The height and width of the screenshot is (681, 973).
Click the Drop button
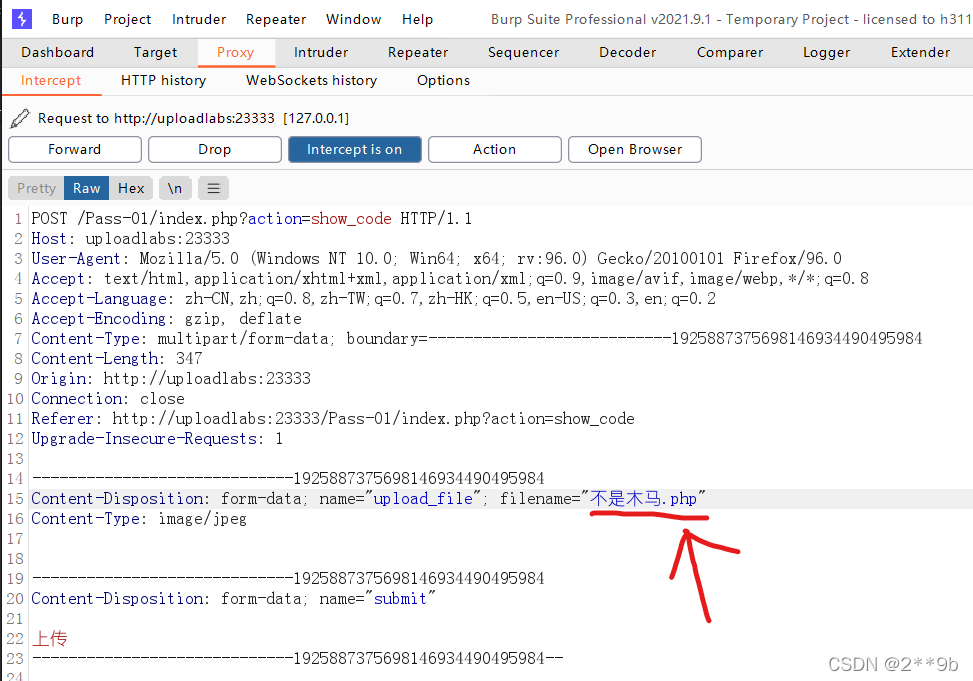point(215,150)
